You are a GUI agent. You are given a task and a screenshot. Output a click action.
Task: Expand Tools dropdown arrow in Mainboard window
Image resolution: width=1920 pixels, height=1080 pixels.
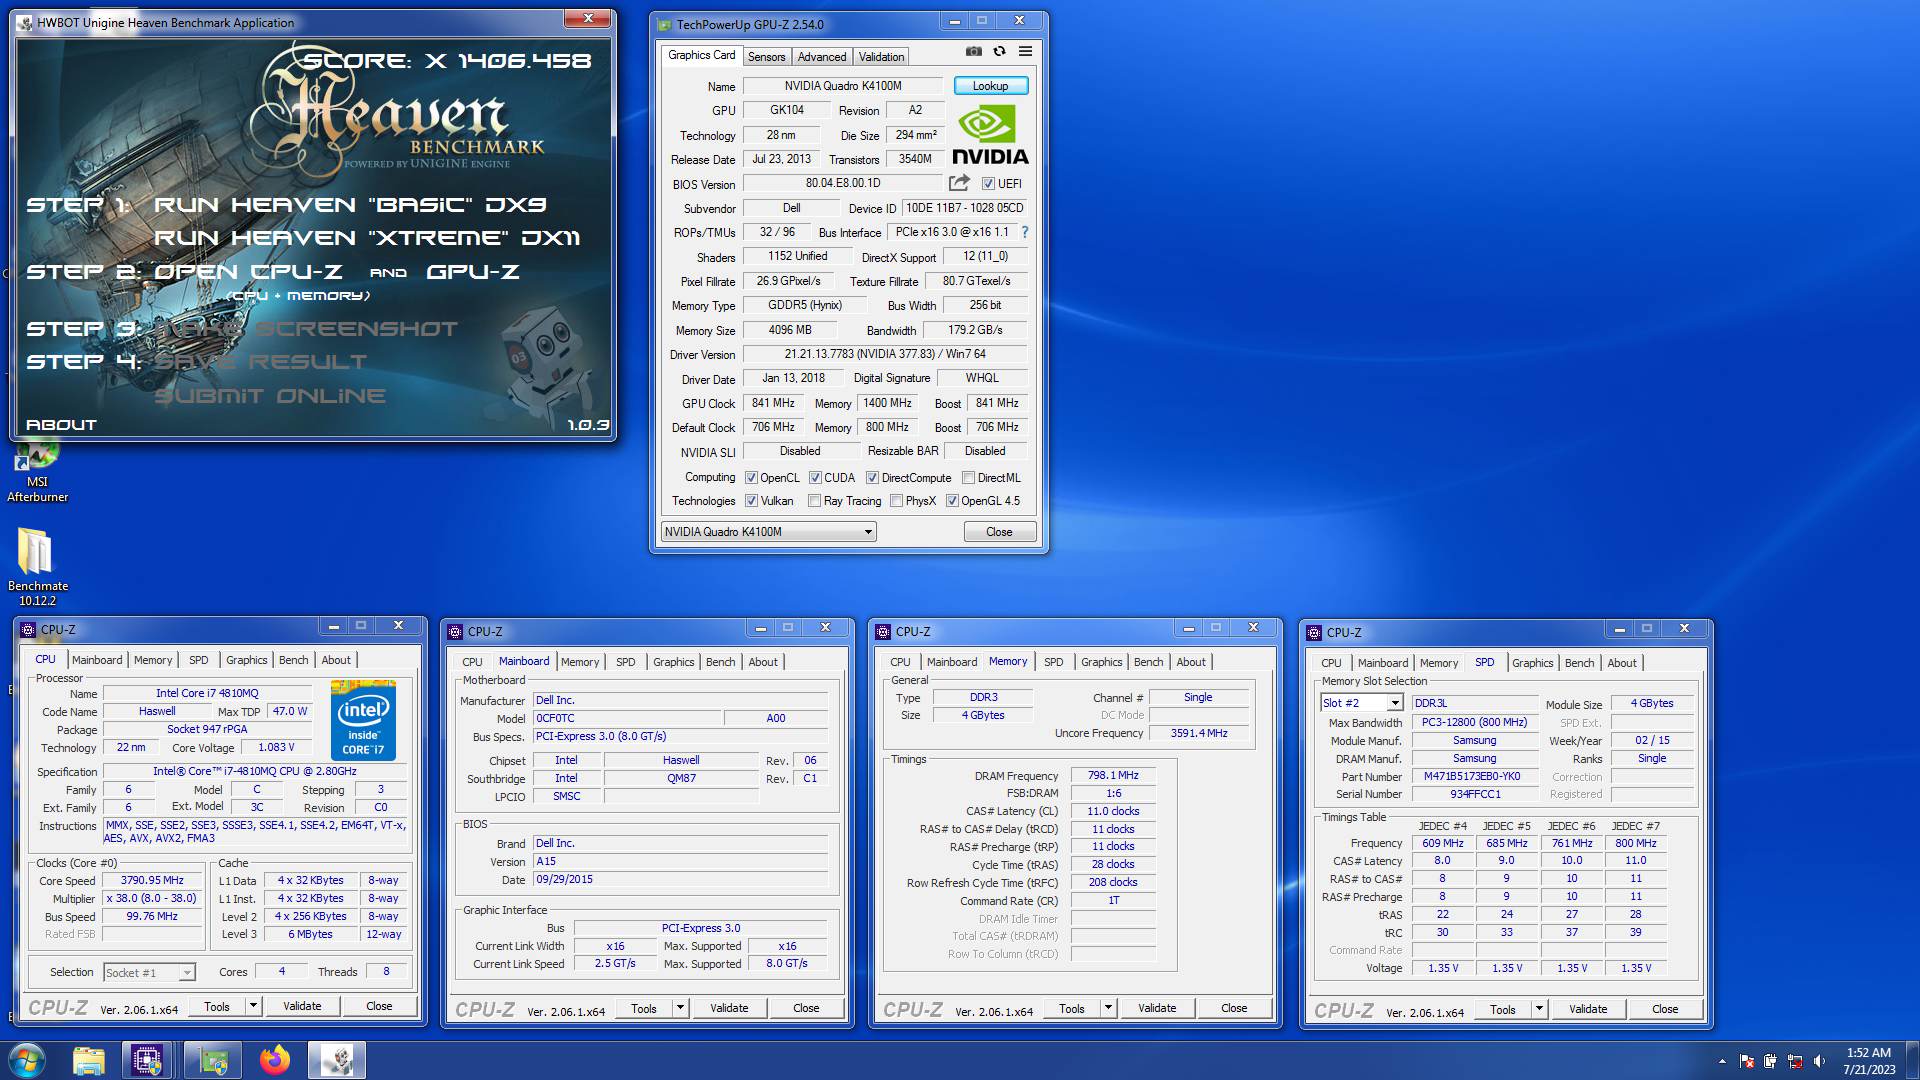coord(680,1008)
